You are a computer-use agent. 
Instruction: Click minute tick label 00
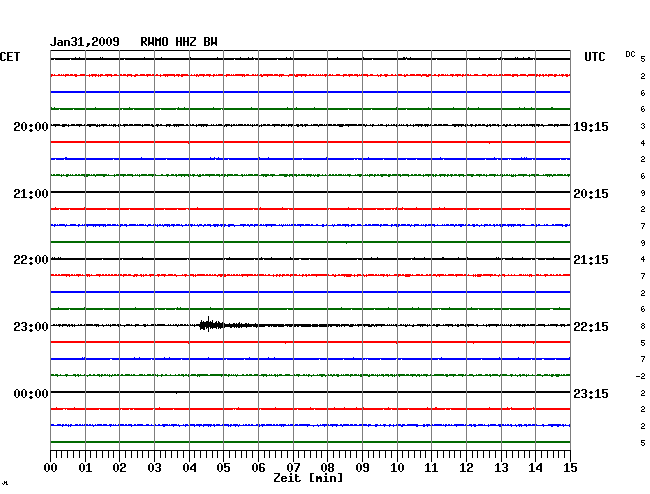[51, 468]
